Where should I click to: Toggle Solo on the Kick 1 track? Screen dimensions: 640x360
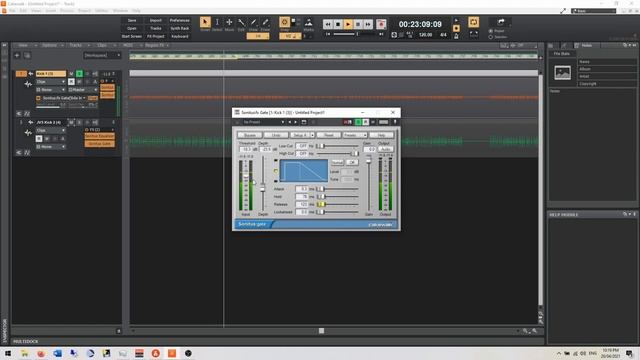click(x=79, y=74)
